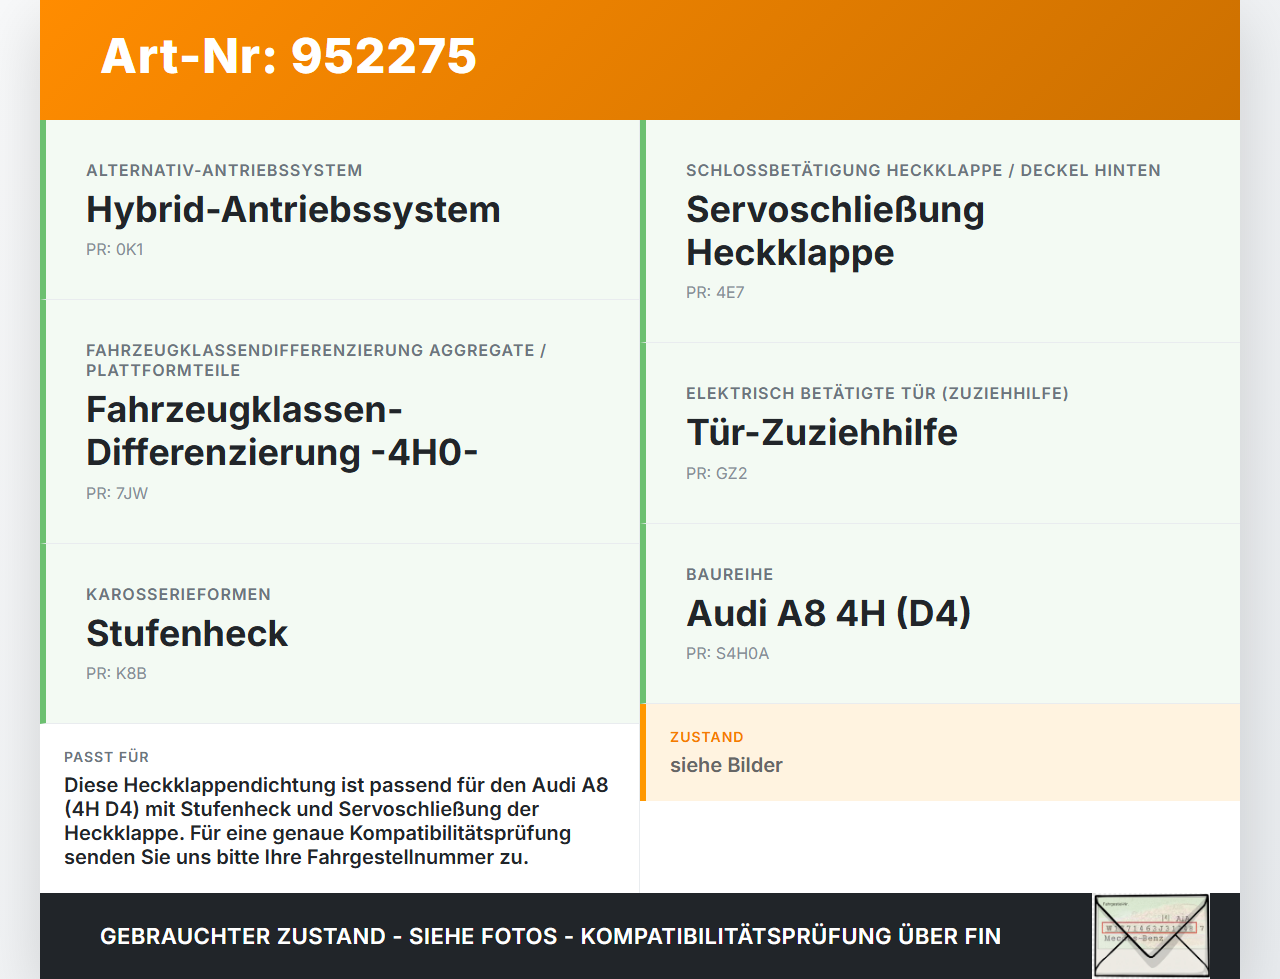Image resolution: width=1280 pixels, height=979 pixels.
Task: Click the PR: GZ2 code
Action: point(716,472)
